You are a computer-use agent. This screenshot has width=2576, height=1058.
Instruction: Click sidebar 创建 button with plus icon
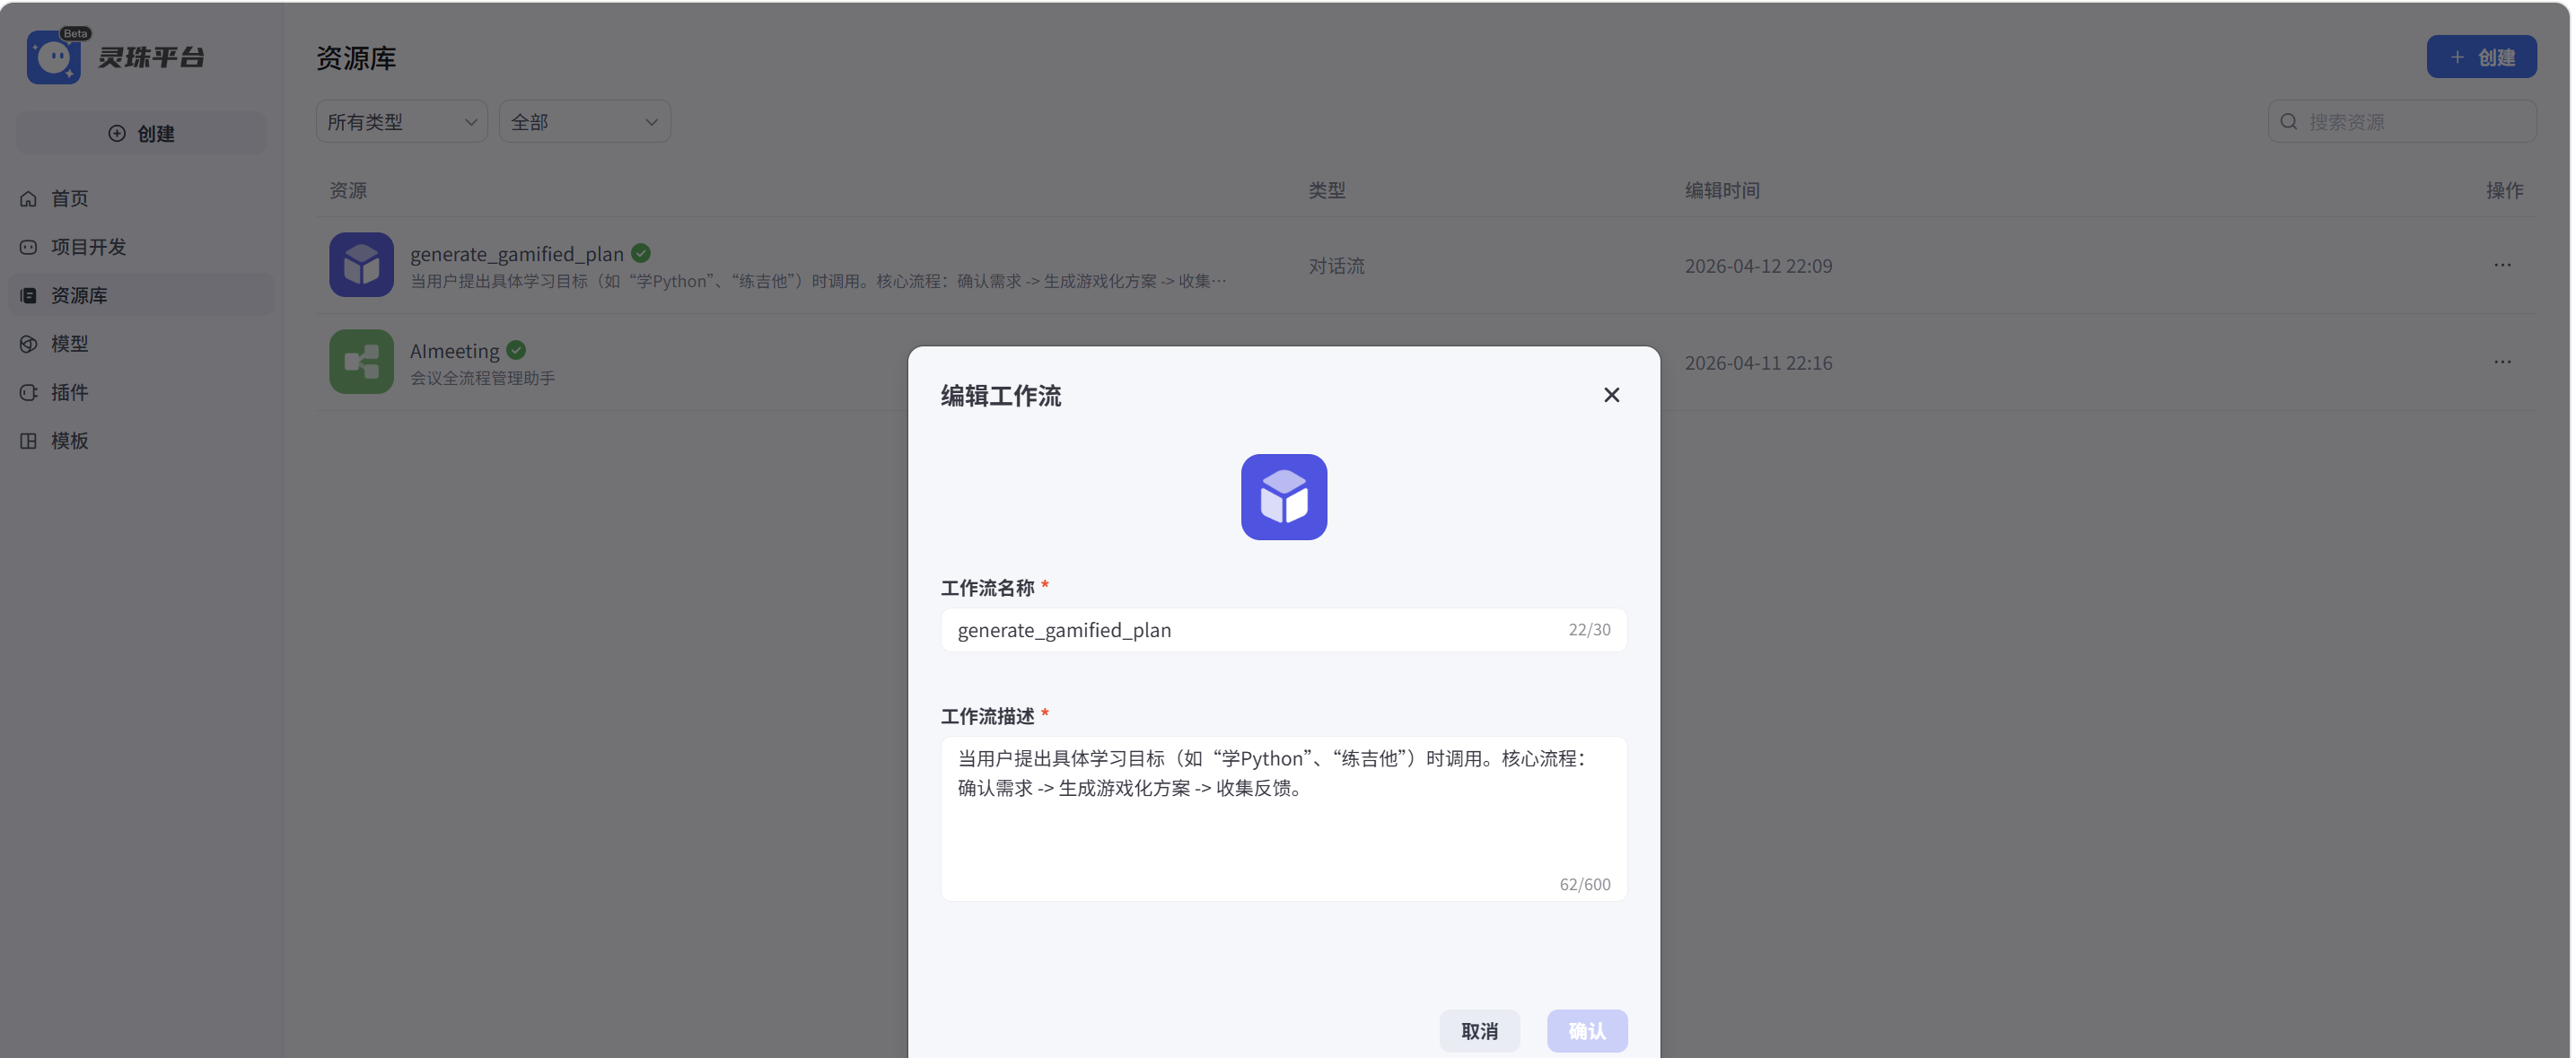point(141,134)
